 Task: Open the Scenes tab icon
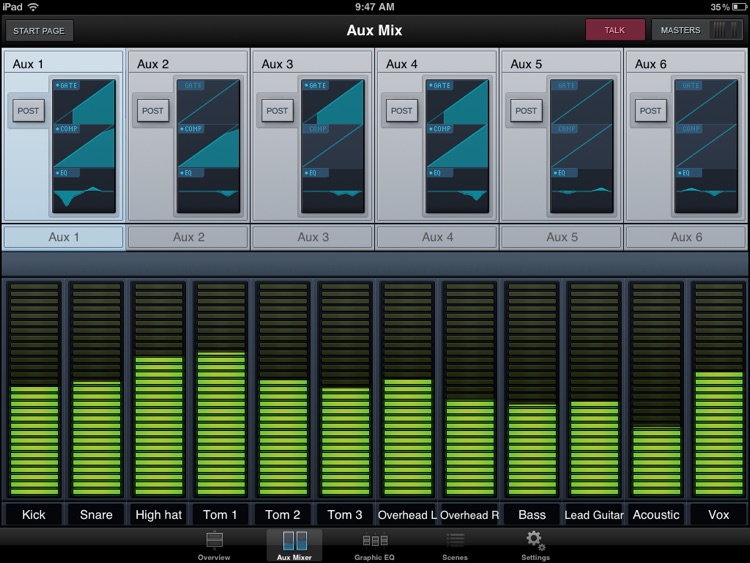point(454,540)
